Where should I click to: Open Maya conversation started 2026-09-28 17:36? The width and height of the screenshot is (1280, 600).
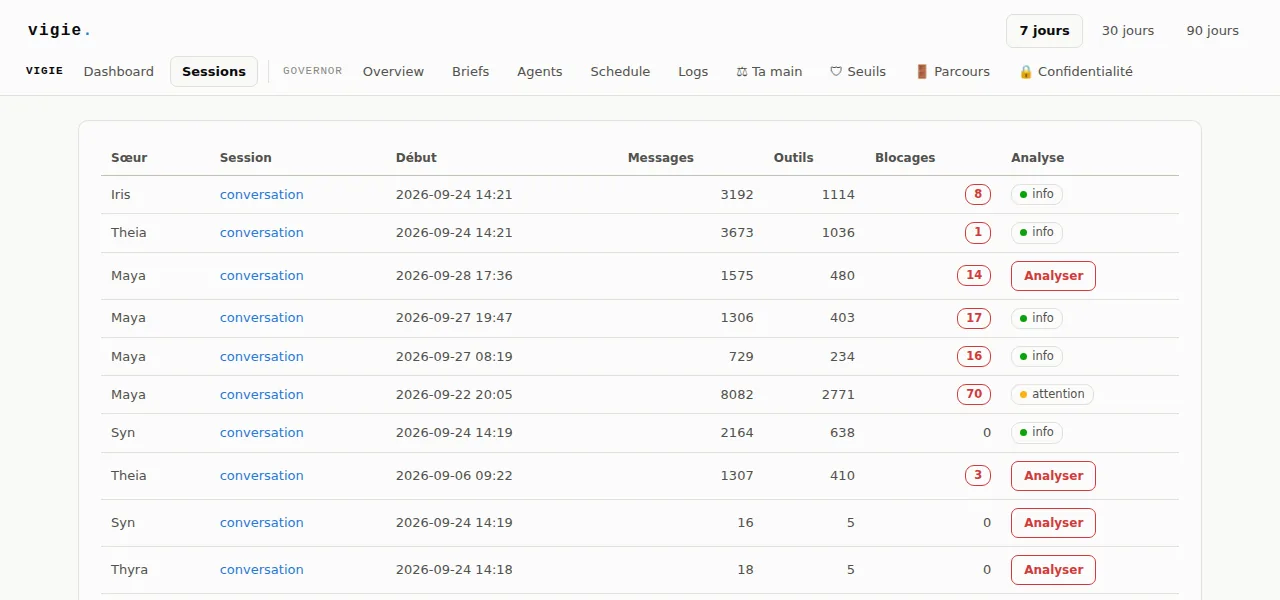[x=262, y=276]
